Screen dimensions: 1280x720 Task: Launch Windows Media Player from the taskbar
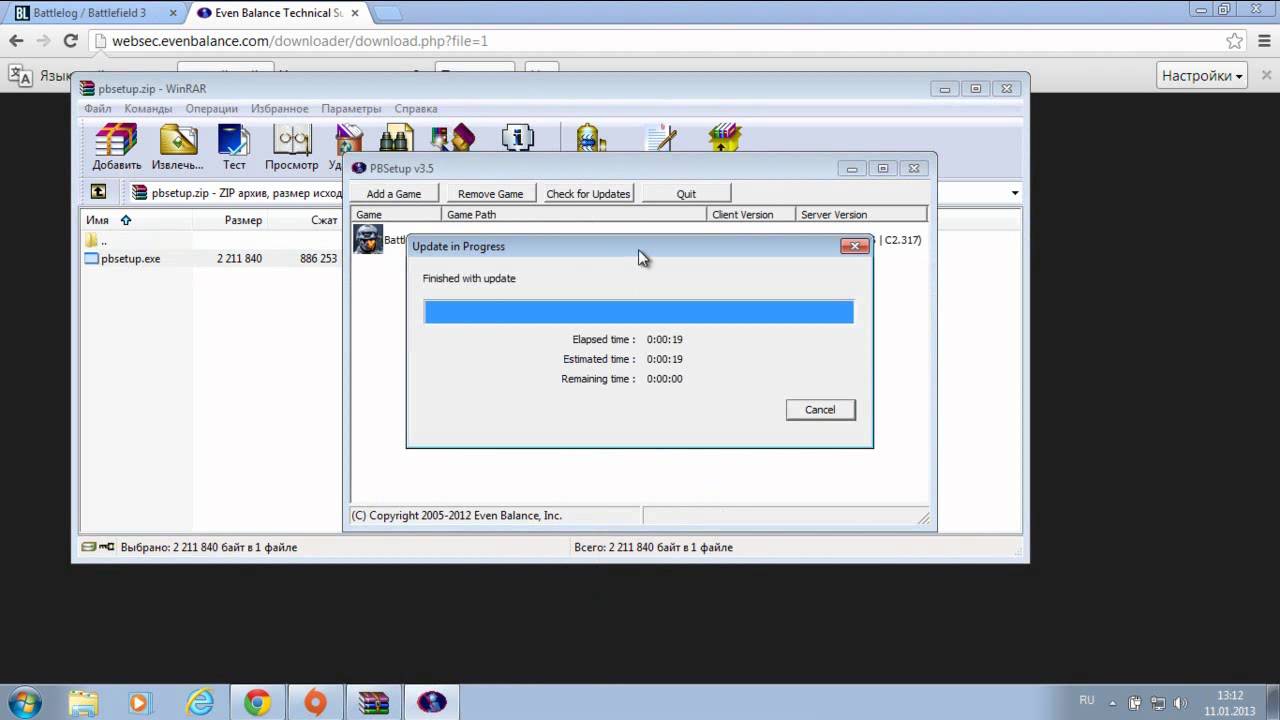(140, 702)
